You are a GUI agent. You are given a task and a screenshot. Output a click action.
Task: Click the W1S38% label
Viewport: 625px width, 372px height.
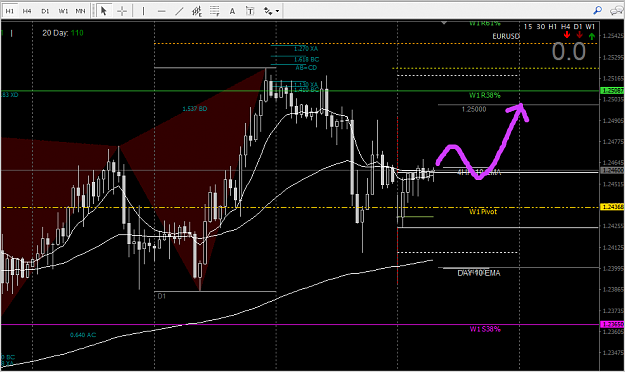pyautogui.click(x=485, y=329)
